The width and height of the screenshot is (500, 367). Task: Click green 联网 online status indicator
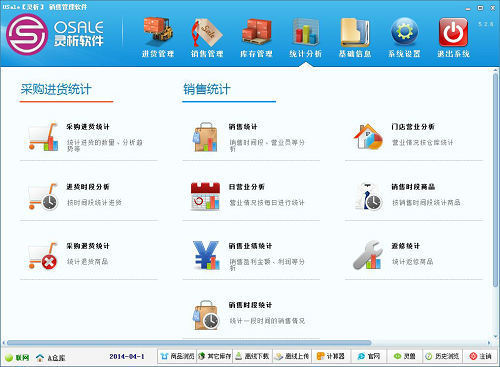tap(17, 358)
